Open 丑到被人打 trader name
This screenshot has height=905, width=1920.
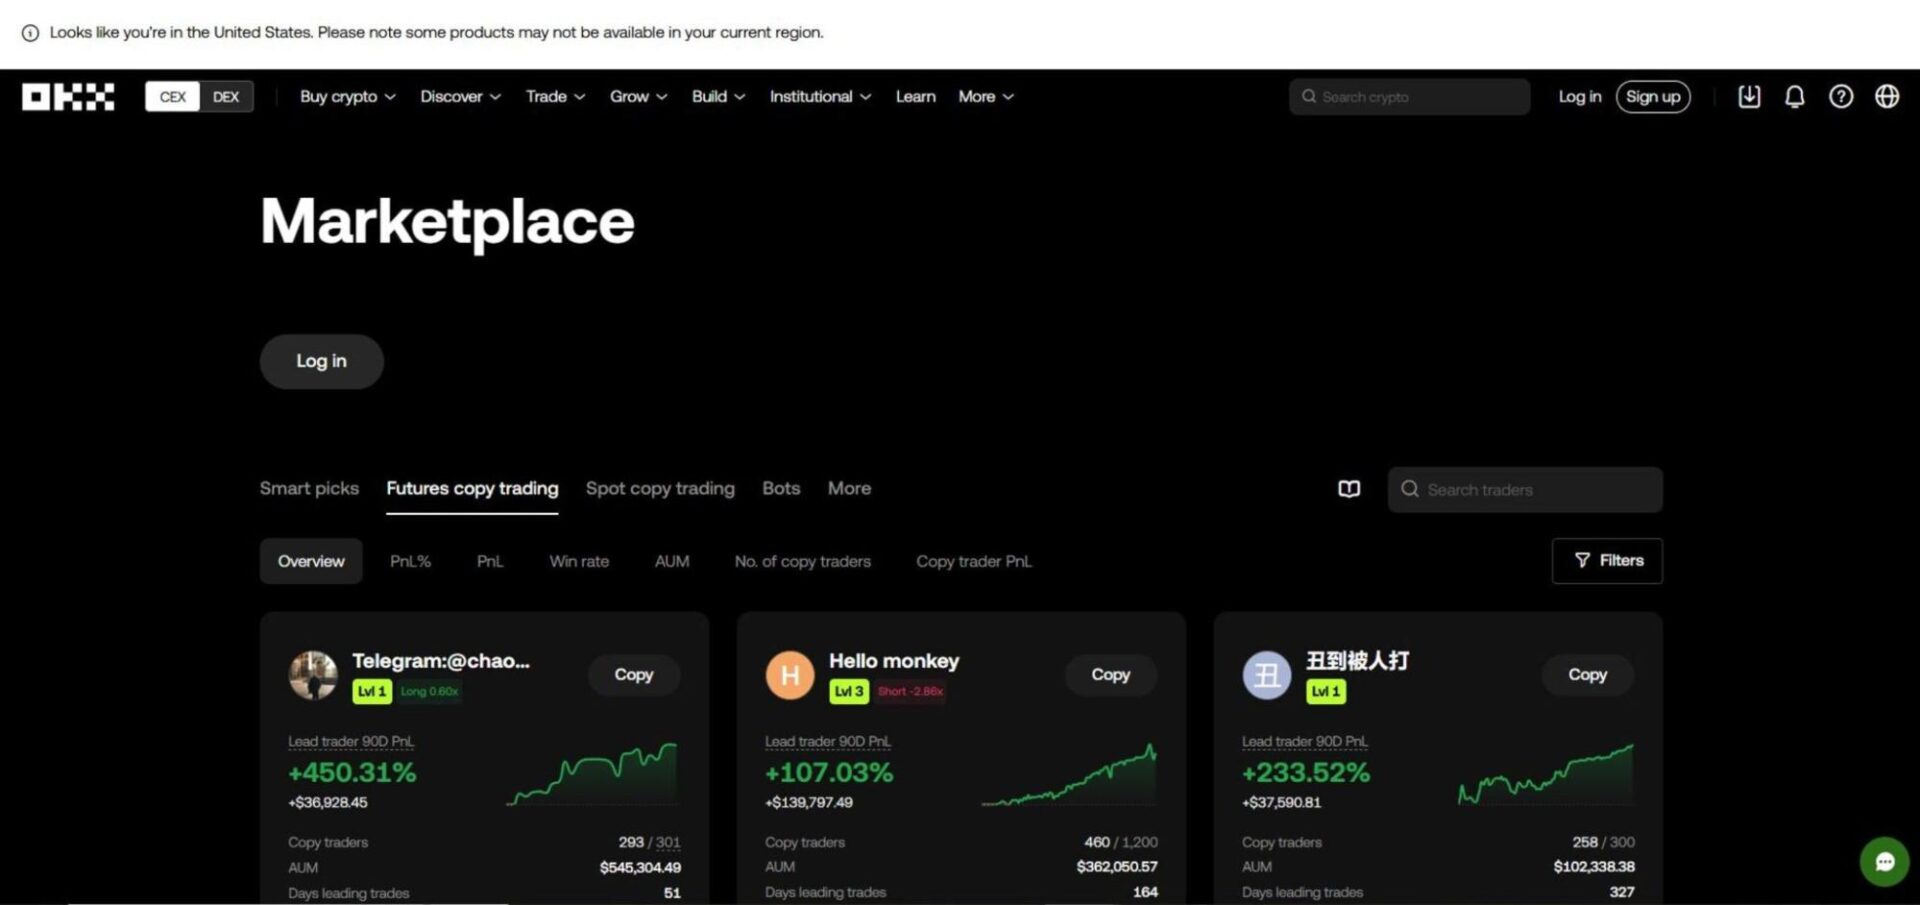point(1357,661)
